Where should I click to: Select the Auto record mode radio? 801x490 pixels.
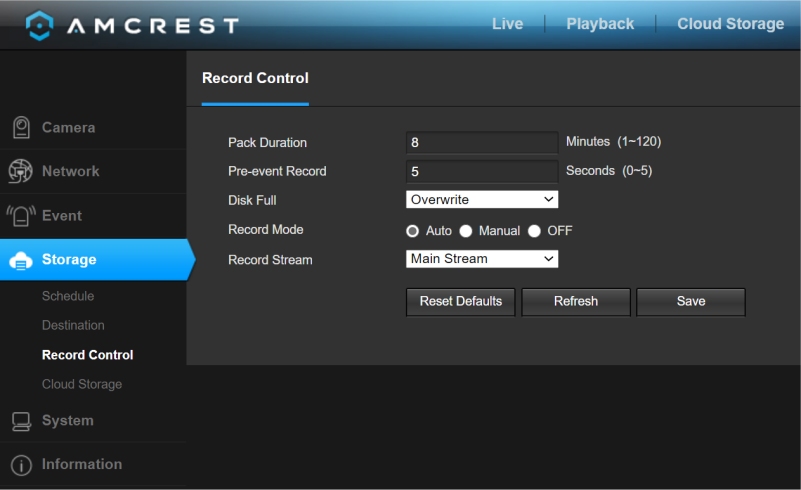(412, 231)
